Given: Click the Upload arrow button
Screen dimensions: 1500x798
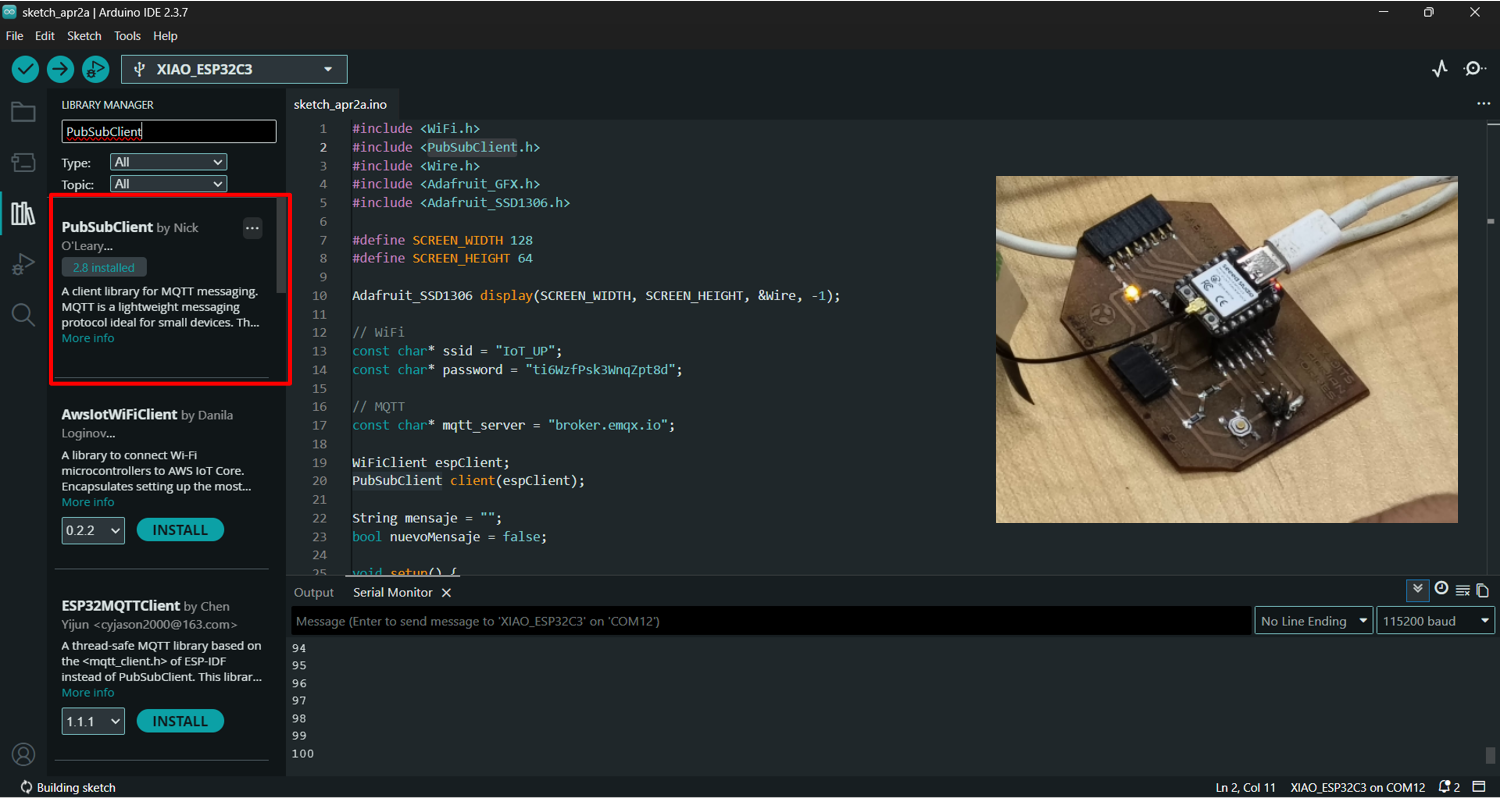Looking at the screenshot, I should click(60, 69).
